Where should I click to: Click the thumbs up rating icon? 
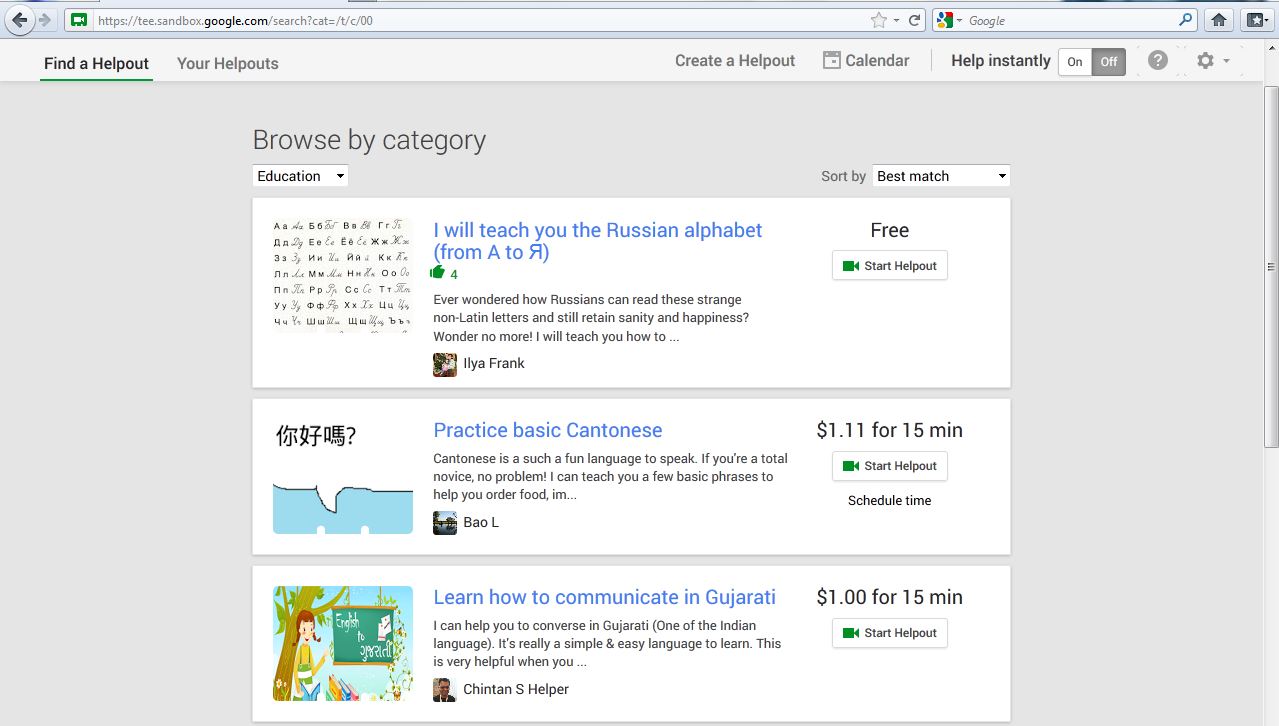point(437,272)
